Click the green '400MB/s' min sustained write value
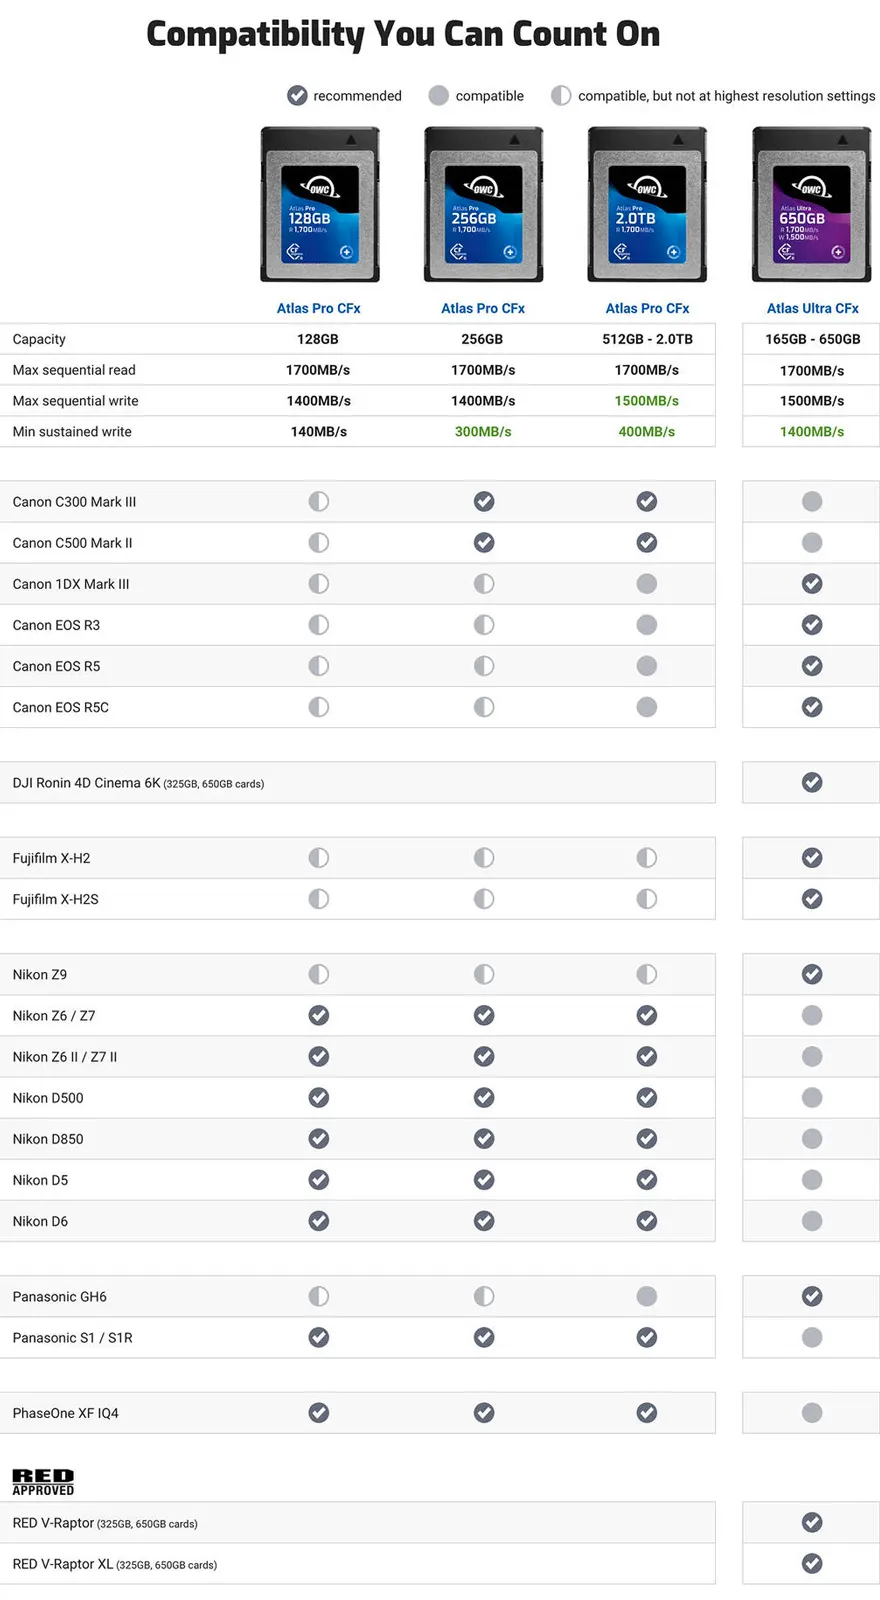The width and height of the screenshot is (880, 1600). (647, 432)
